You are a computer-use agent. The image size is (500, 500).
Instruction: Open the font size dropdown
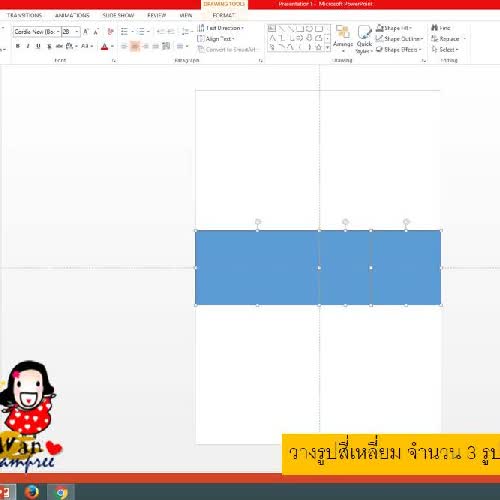pyautogui.click(x=71, y=32)
